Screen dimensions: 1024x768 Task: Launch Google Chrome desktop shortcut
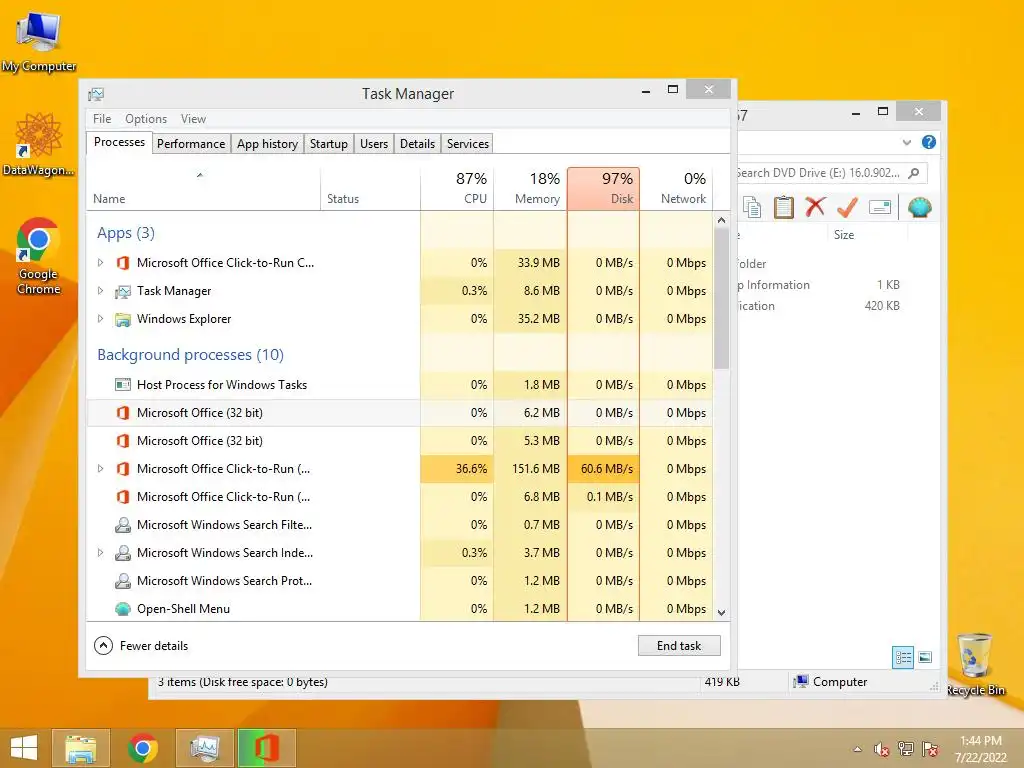click(x=39, y=257)
